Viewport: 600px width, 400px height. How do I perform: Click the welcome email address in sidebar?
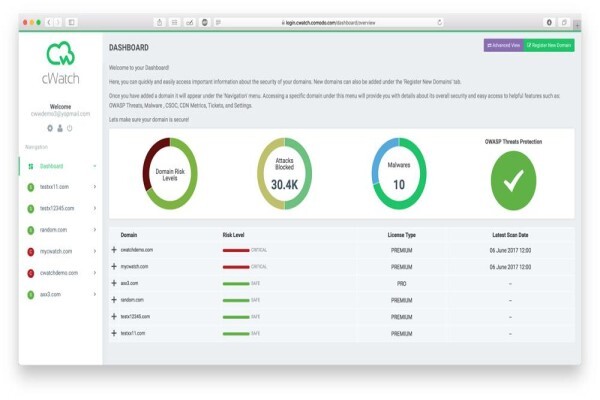60,114
